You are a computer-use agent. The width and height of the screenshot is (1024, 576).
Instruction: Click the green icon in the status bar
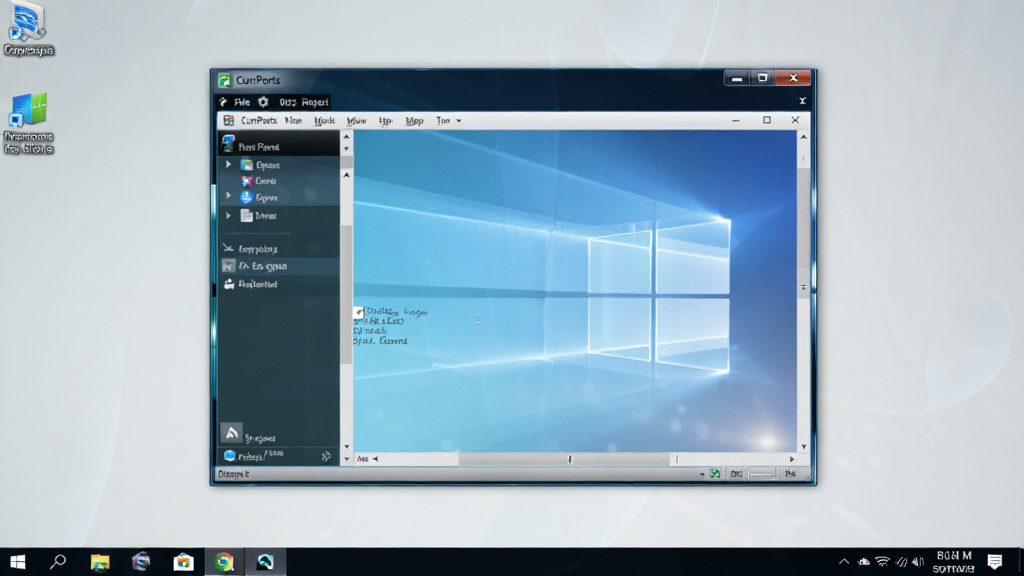pyautogui.click(x=715, y=473)
